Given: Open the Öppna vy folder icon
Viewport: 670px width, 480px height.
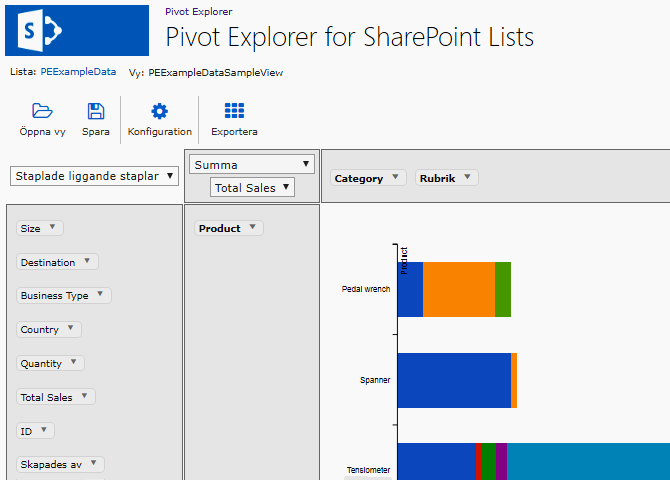Looking at the screenshot, I should tap(42, 111).
